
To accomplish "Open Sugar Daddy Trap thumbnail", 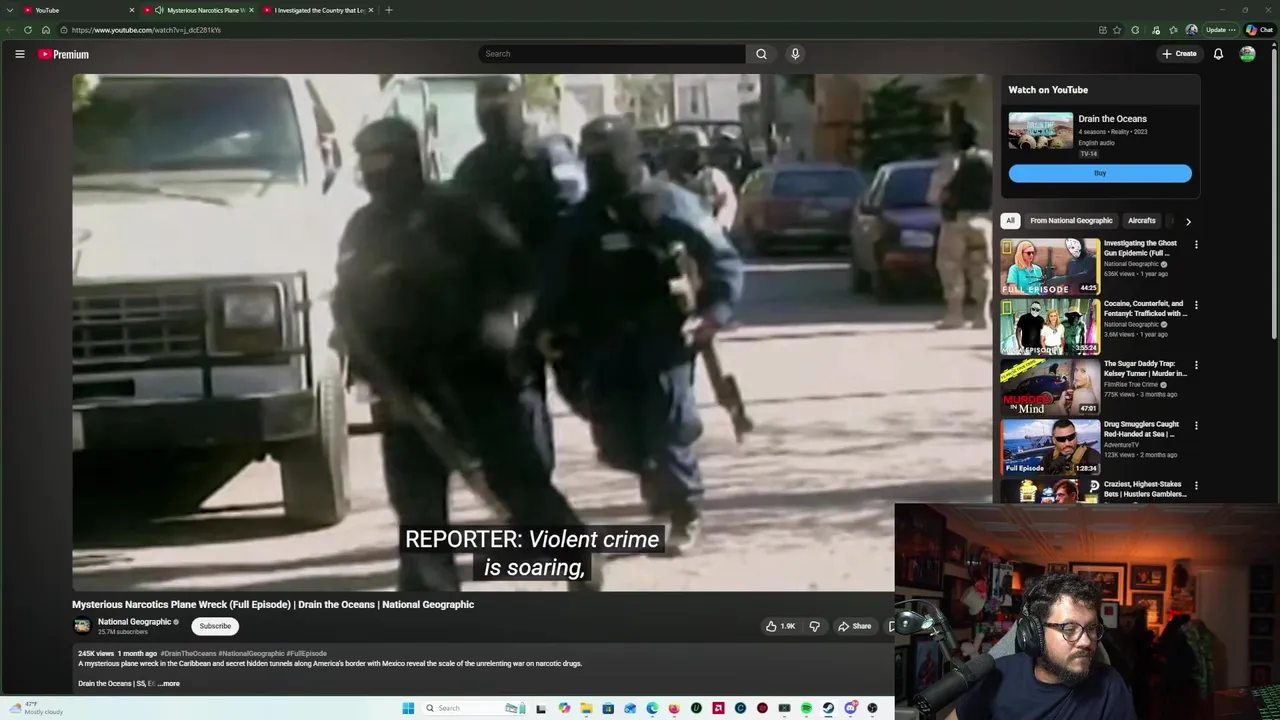I will (x=1050, y=387).
